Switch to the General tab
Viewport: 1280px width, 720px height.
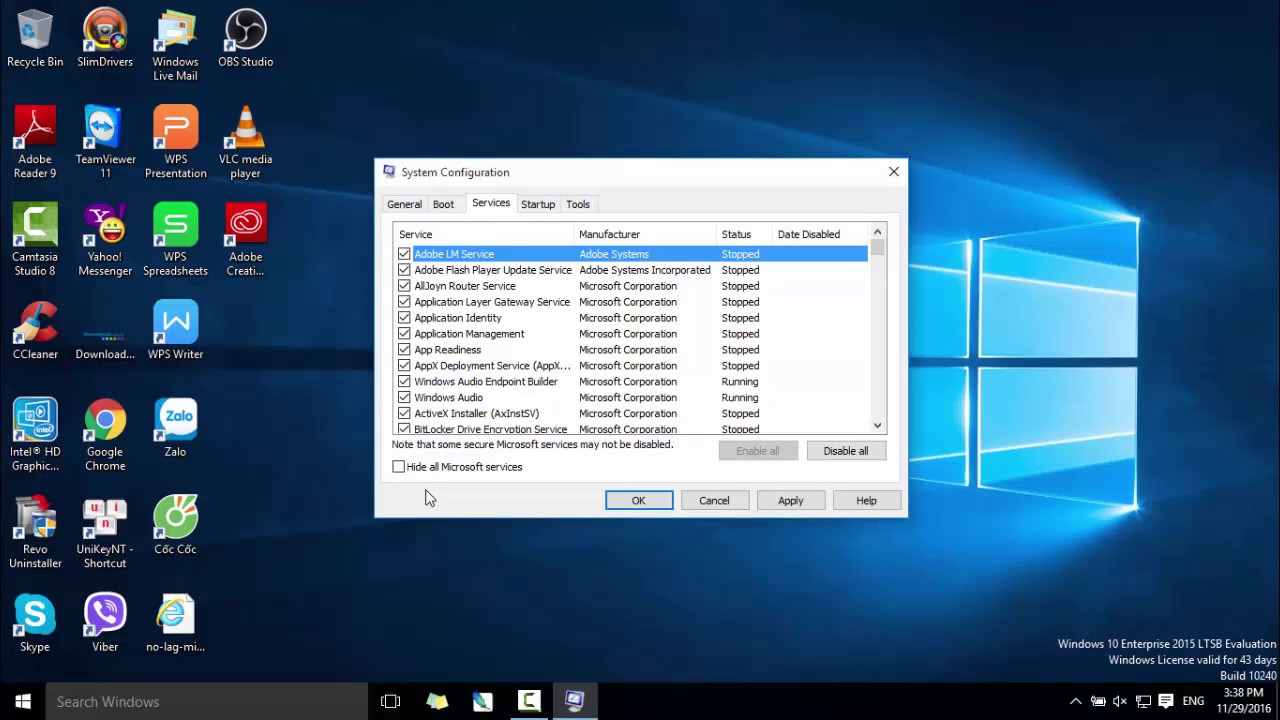(404, 204)
